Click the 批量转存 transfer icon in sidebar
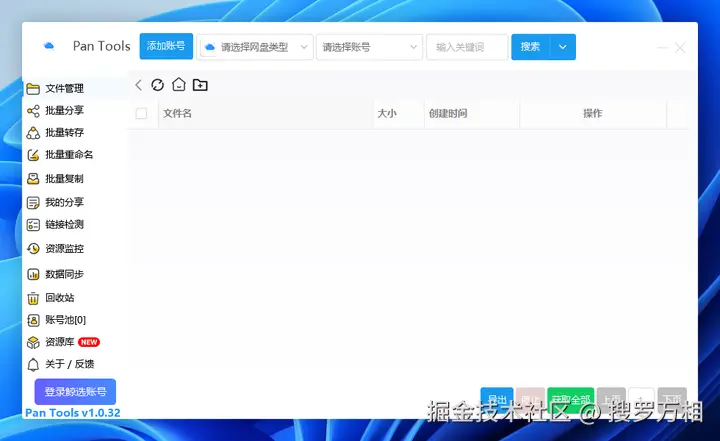 coord(33,133)
